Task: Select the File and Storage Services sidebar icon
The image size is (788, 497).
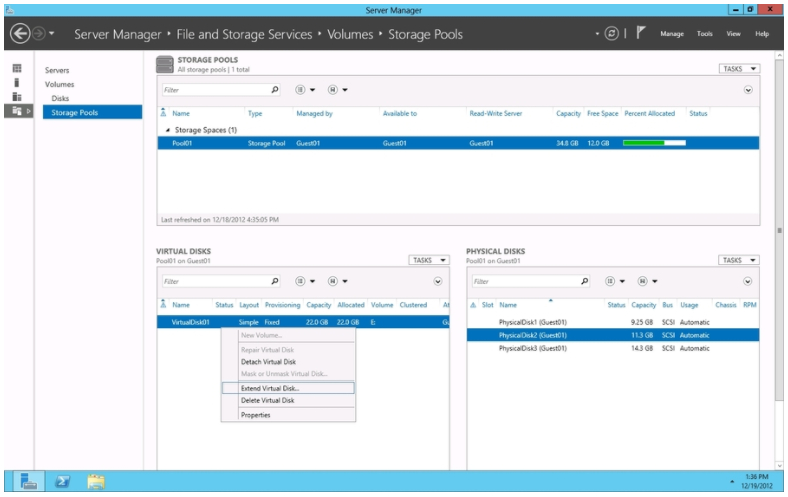Action: coord(17,111)
